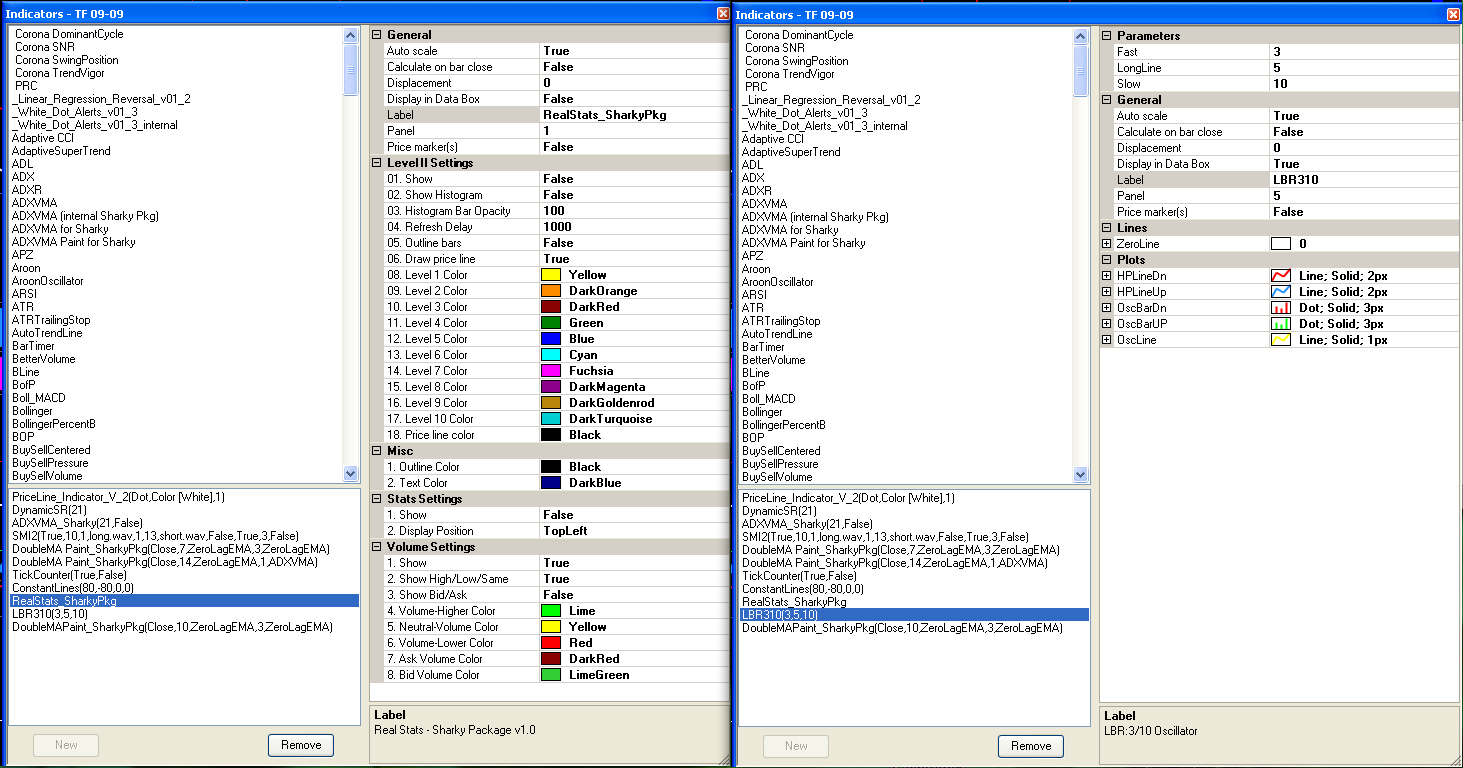The image size is (1463, 768).
Task: Collapse the Volume Settings section
Action: coord(376,547)
